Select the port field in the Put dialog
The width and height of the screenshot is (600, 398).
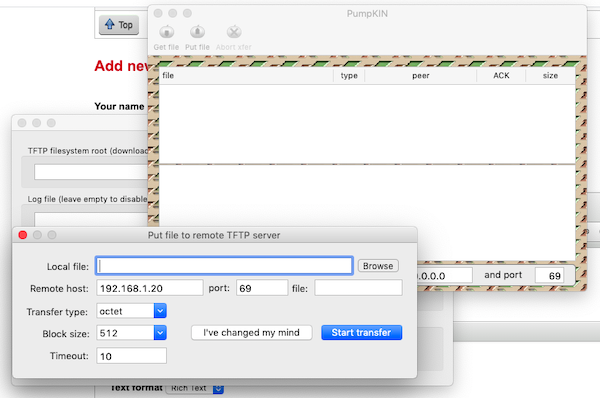click(x=262, y=288)
